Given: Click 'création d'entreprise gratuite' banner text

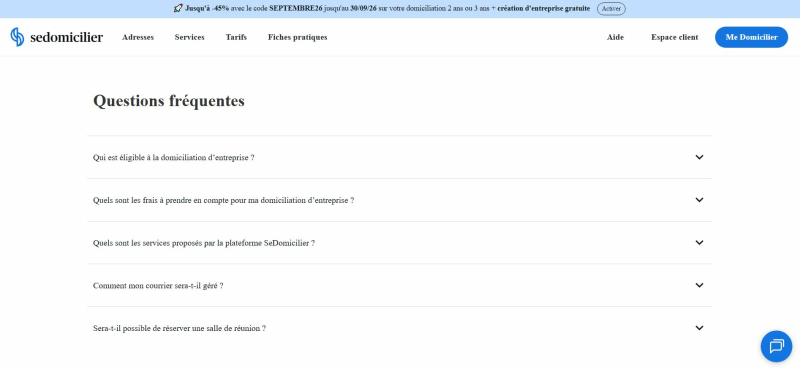Looking at the screenshot, I should point(544,9).
